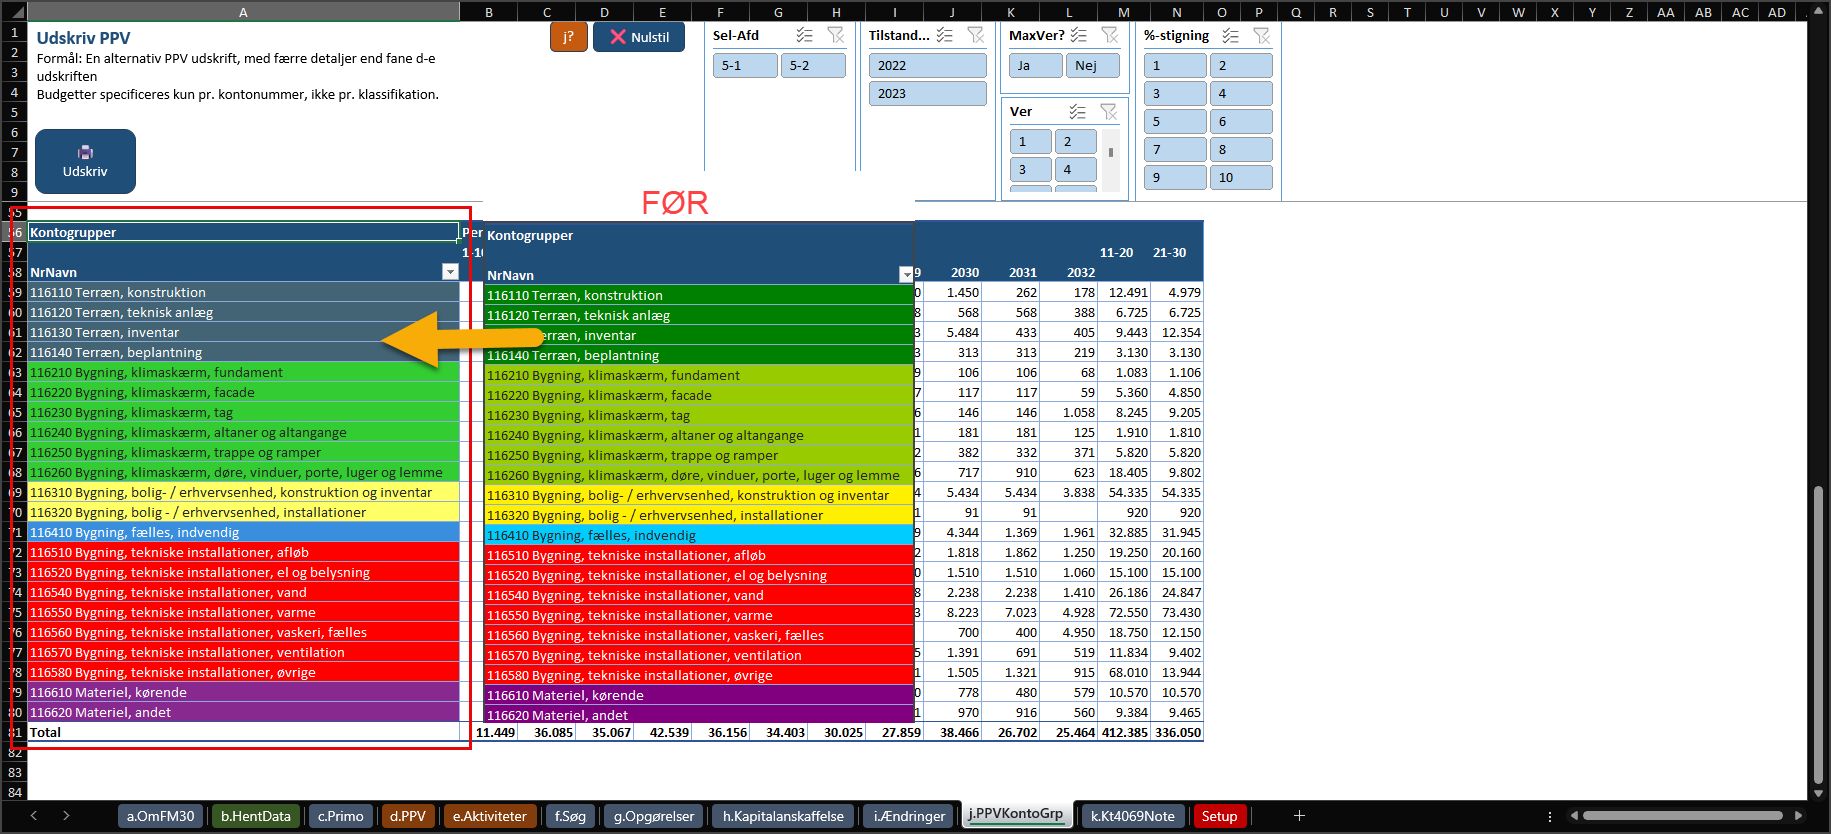Clear the MaxVer? slicer filter
Viewport: 1831px width, 834px height.
click(1110, 35)
